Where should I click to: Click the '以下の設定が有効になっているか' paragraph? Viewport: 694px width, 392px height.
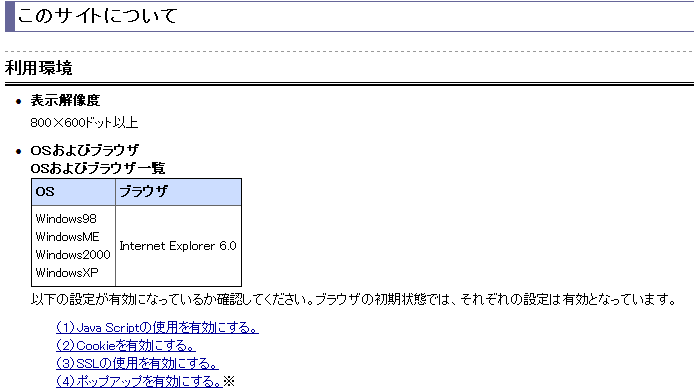pyautogui.click(x=353, y=300)
